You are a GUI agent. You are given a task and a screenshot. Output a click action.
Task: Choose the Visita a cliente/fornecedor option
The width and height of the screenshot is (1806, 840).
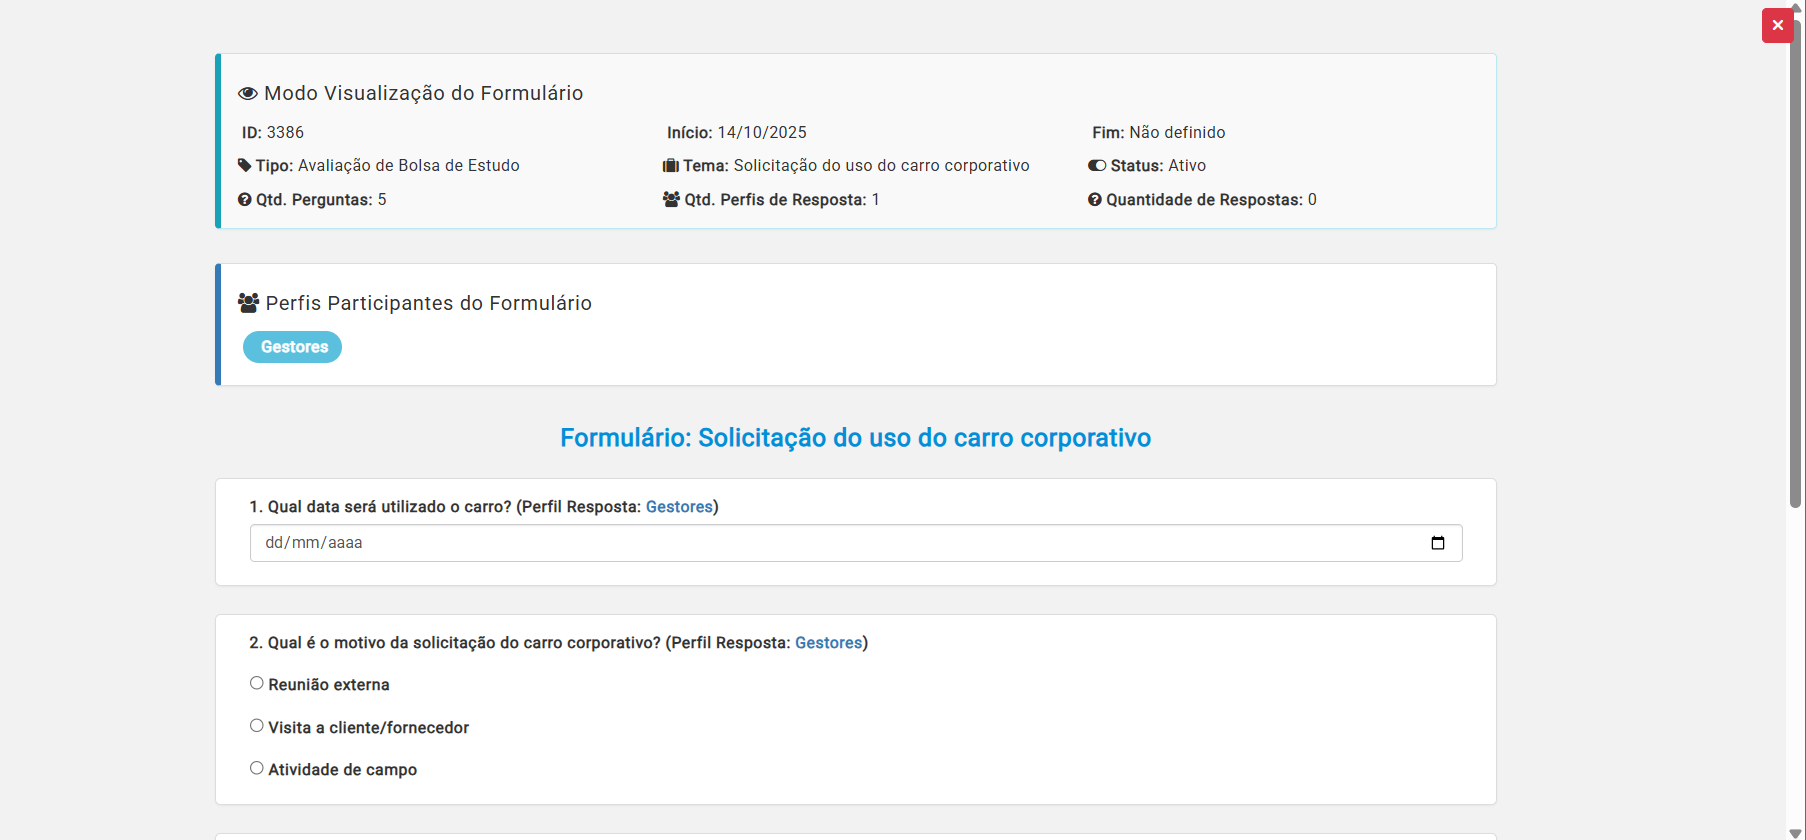tap(257, 726)
